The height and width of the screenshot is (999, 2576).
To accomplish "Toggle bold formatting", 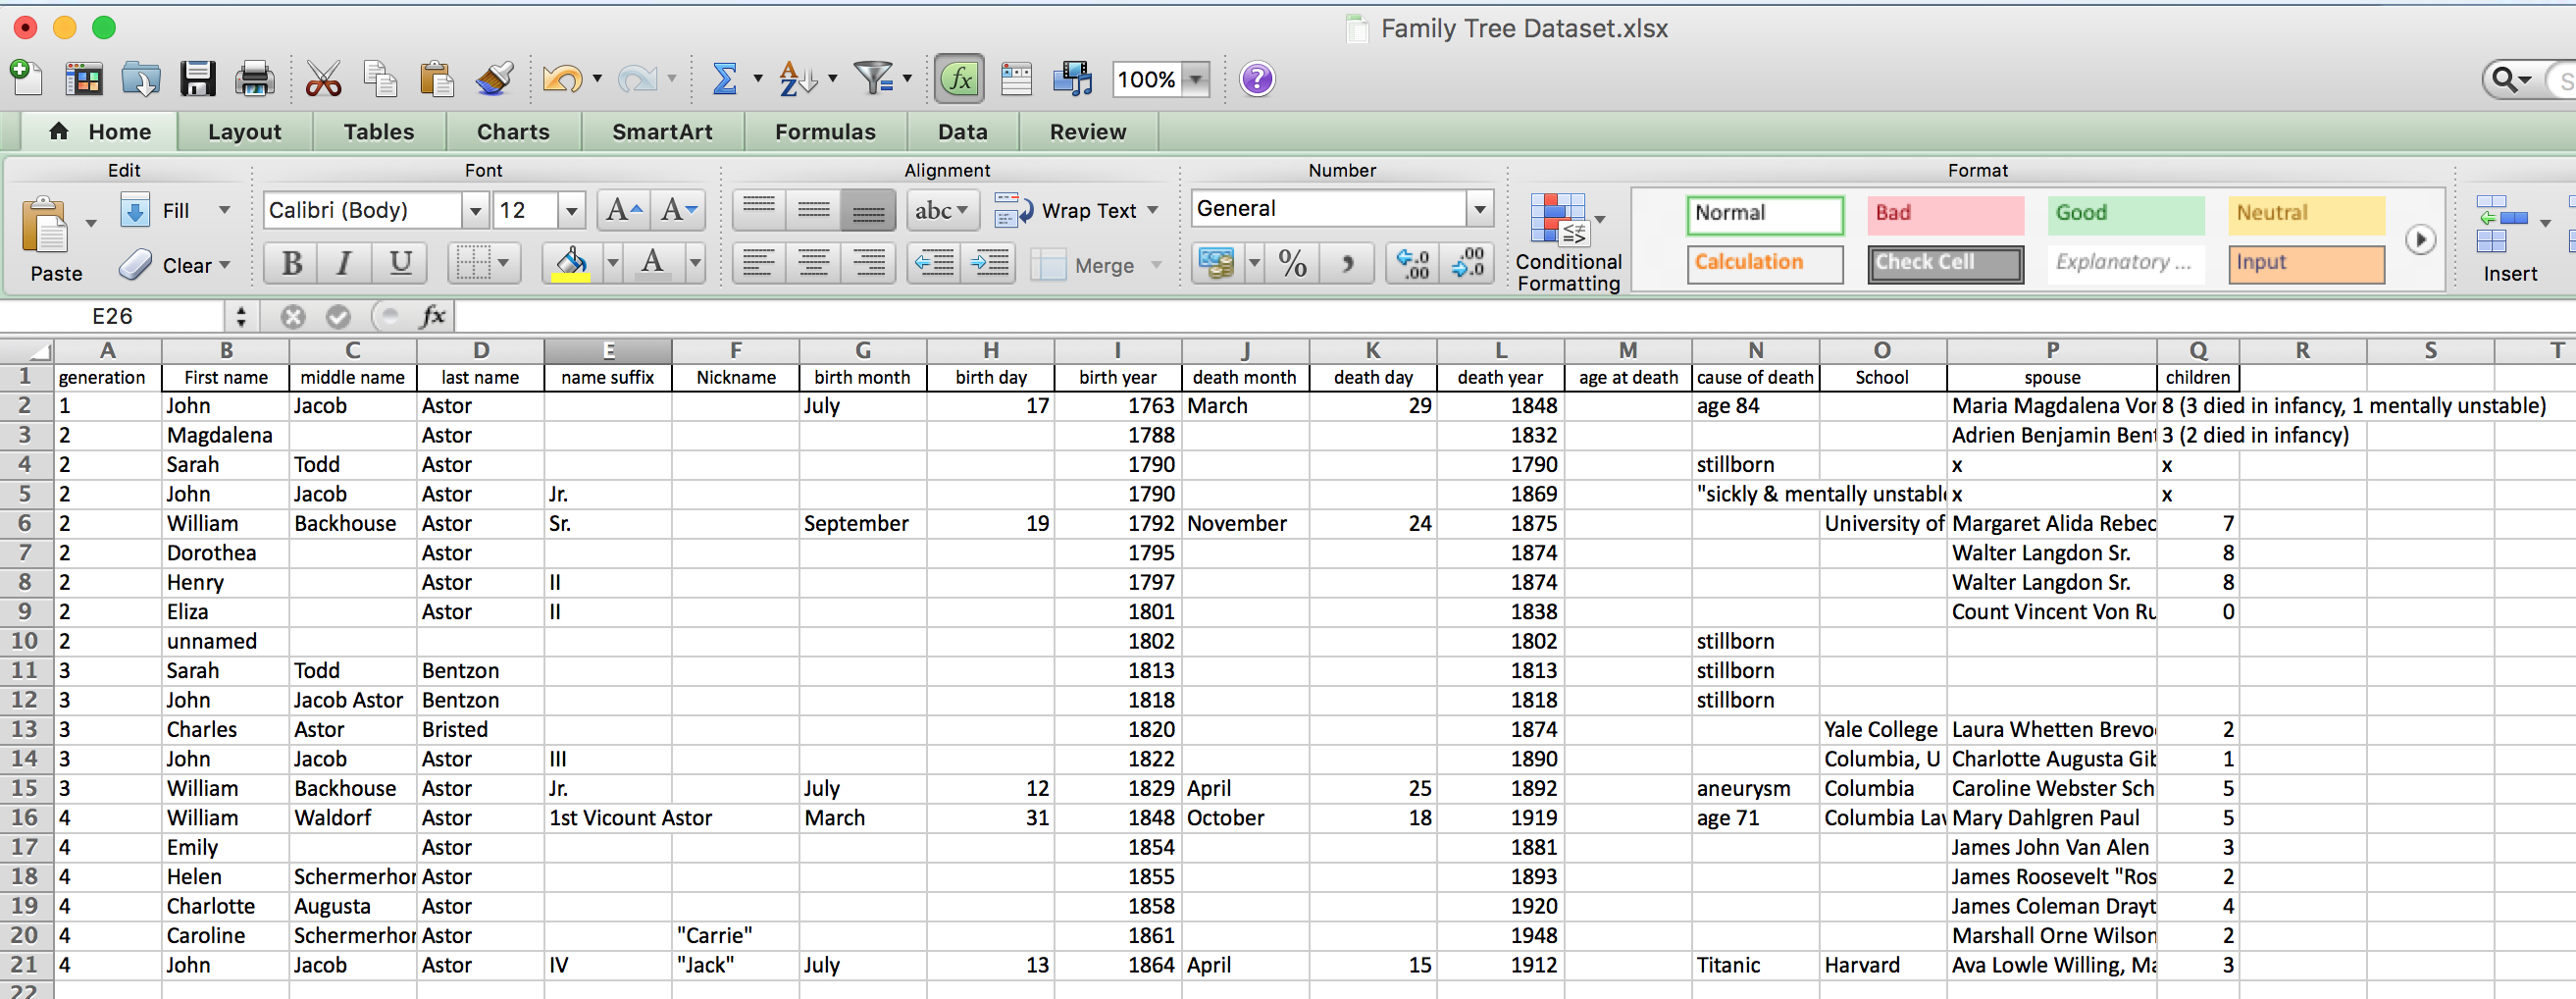I will tap(292, 264).
